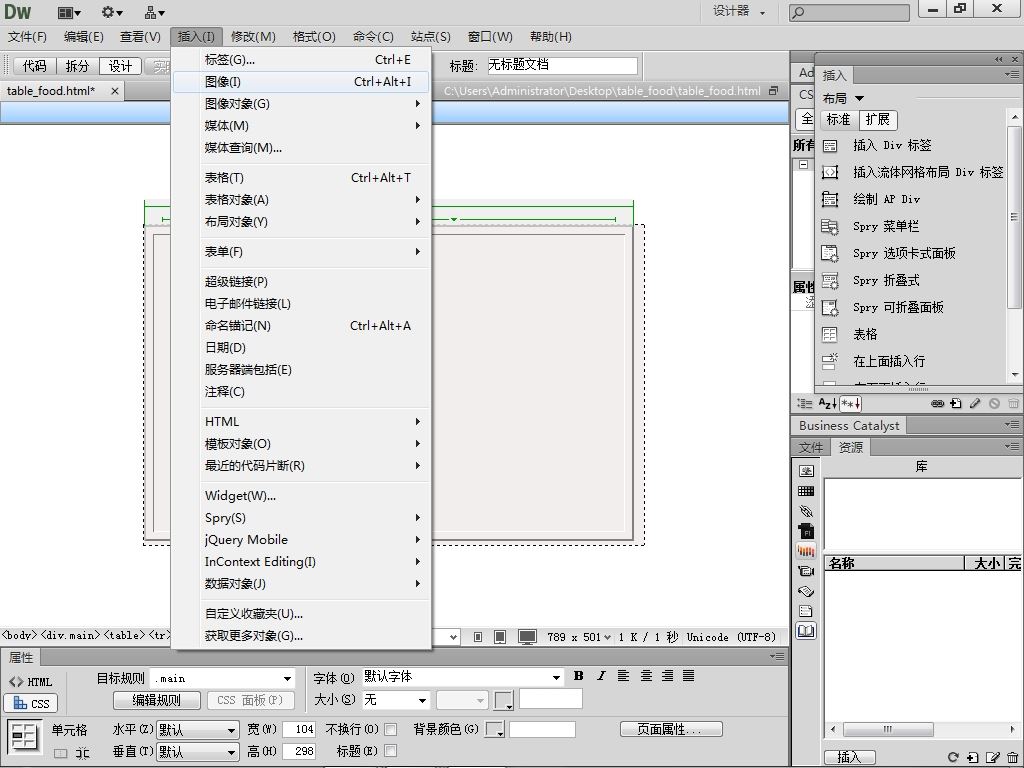Image resolution: width=1024 pixels, height=768 pixels.
Task: Choose Hyperlink from Insert menu
Action: (x=301, y=281)
